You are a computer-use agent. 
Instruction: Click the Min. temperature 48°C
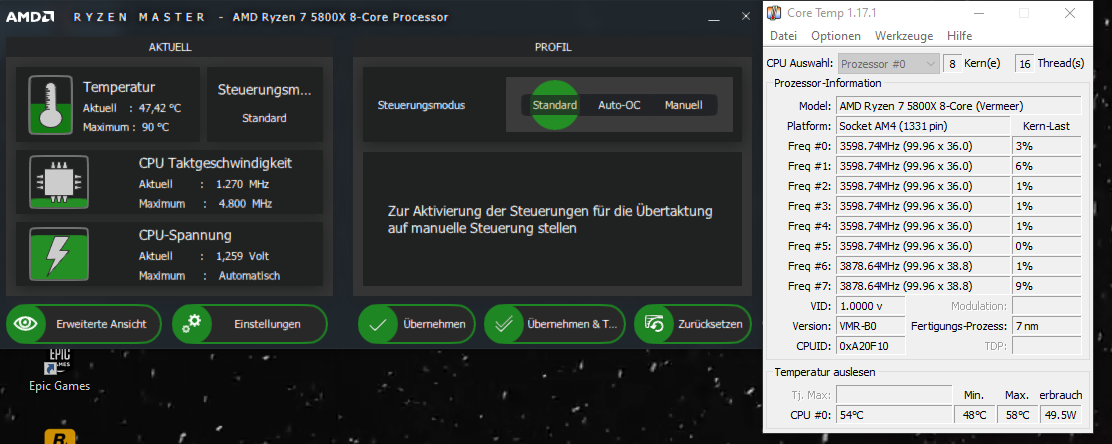tap(974, 414)
